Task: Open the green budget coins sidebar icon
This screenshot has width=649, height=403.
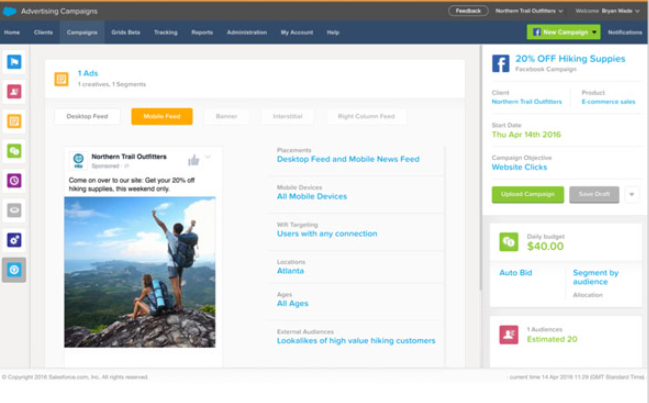Action: 14,151
